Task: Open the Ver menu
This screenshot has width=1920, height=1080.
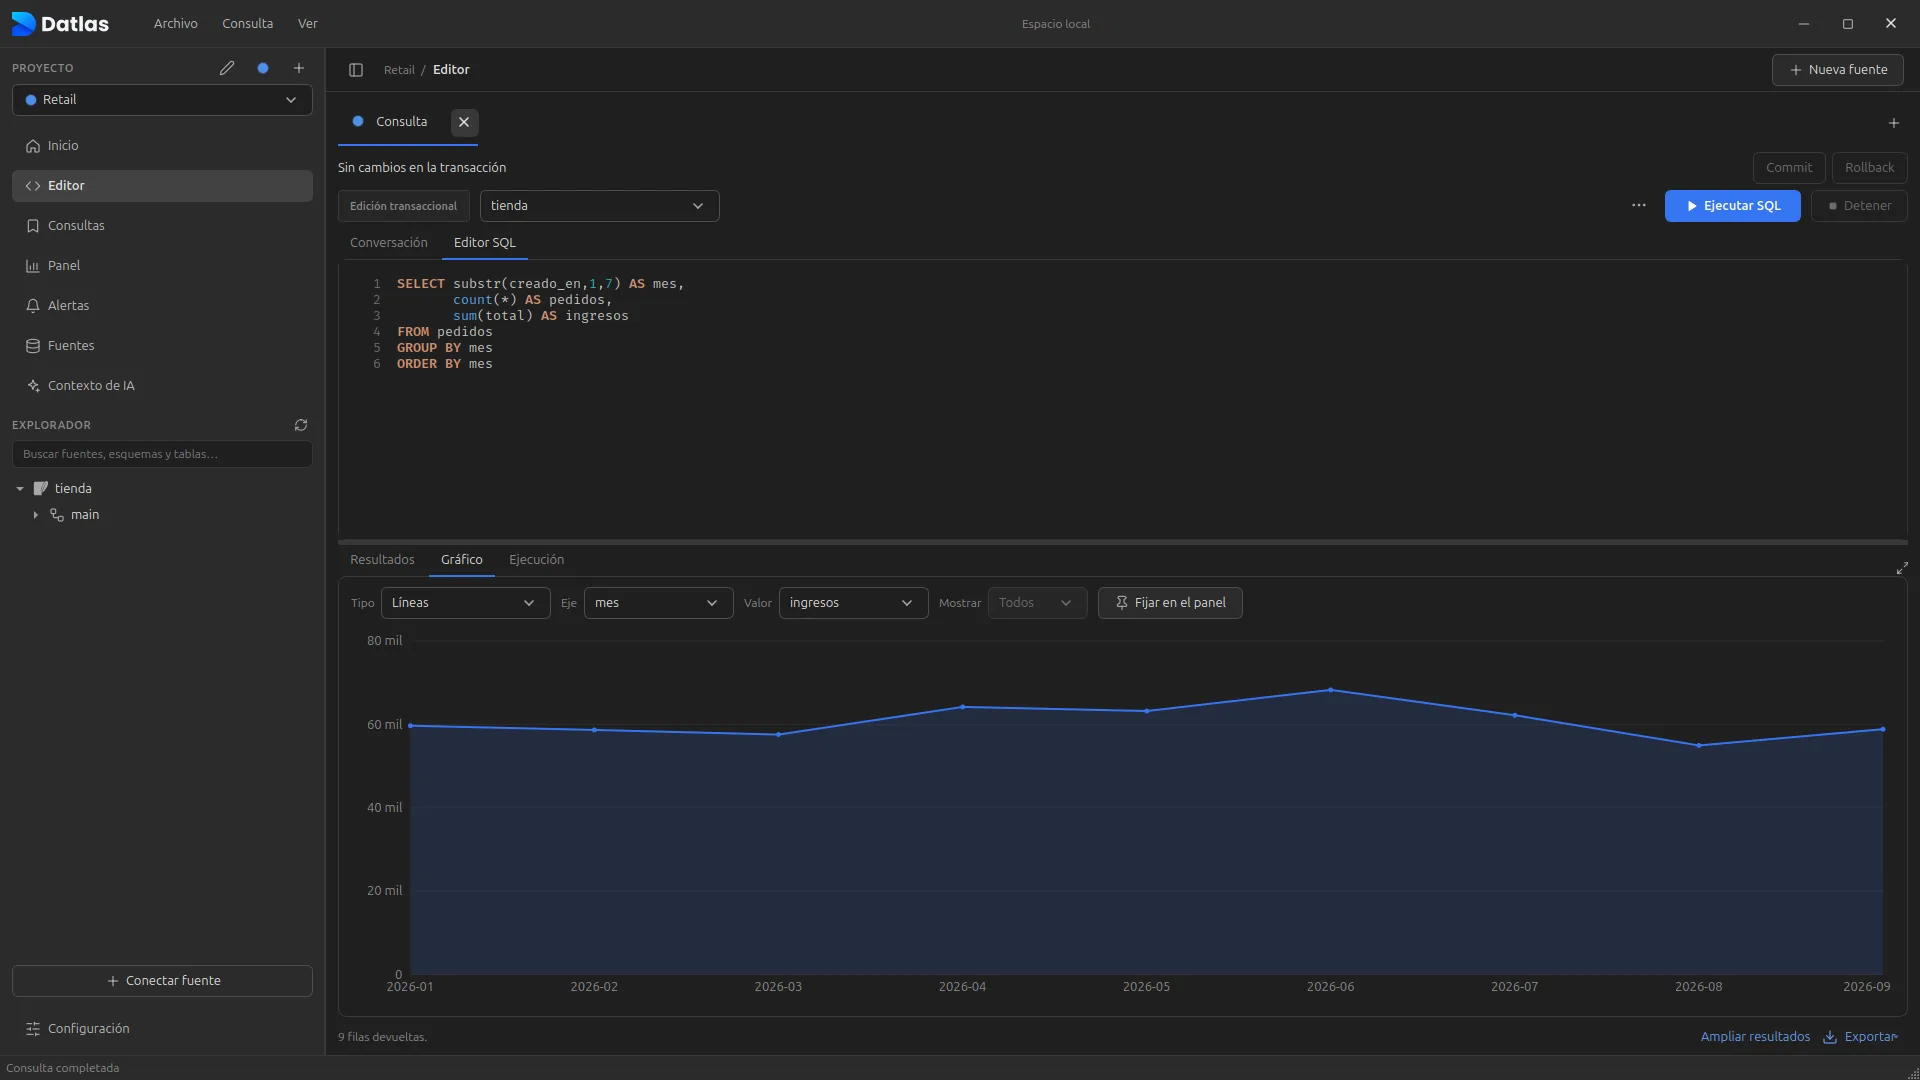Action: pos(308,24)
